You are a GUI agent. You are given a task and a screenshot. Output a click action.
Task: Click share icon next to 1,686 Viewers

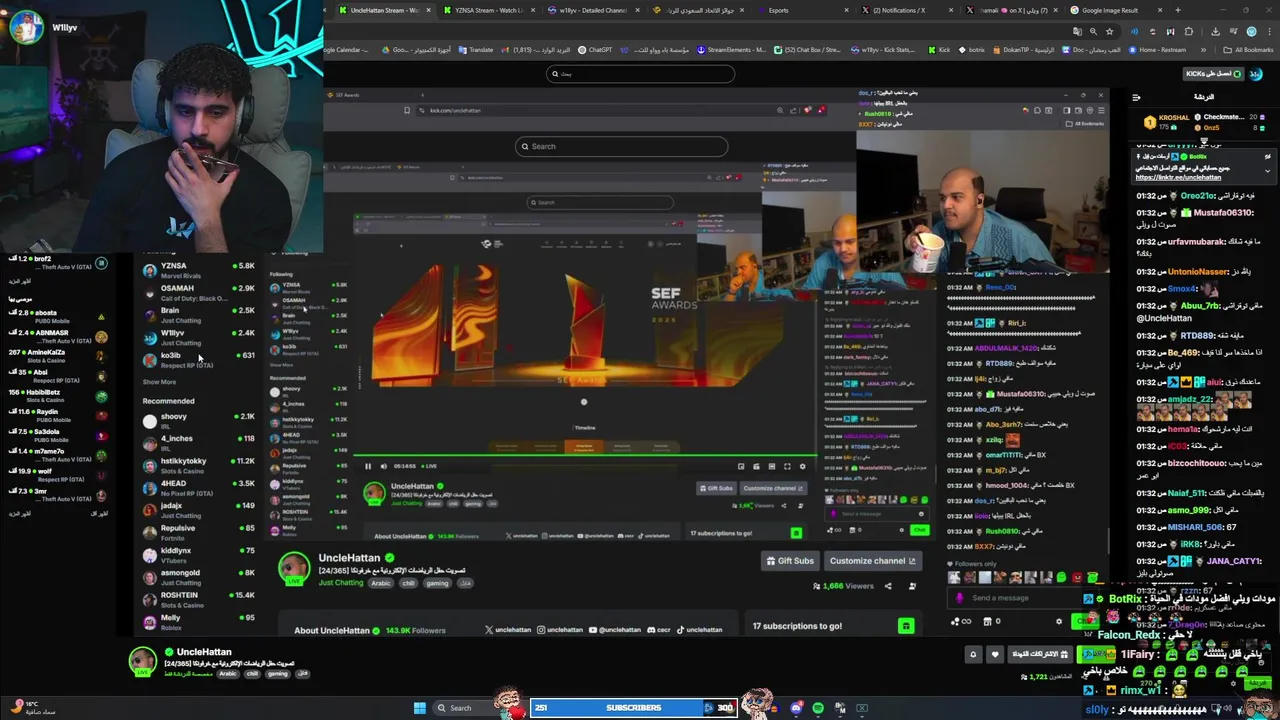(888, 586)
